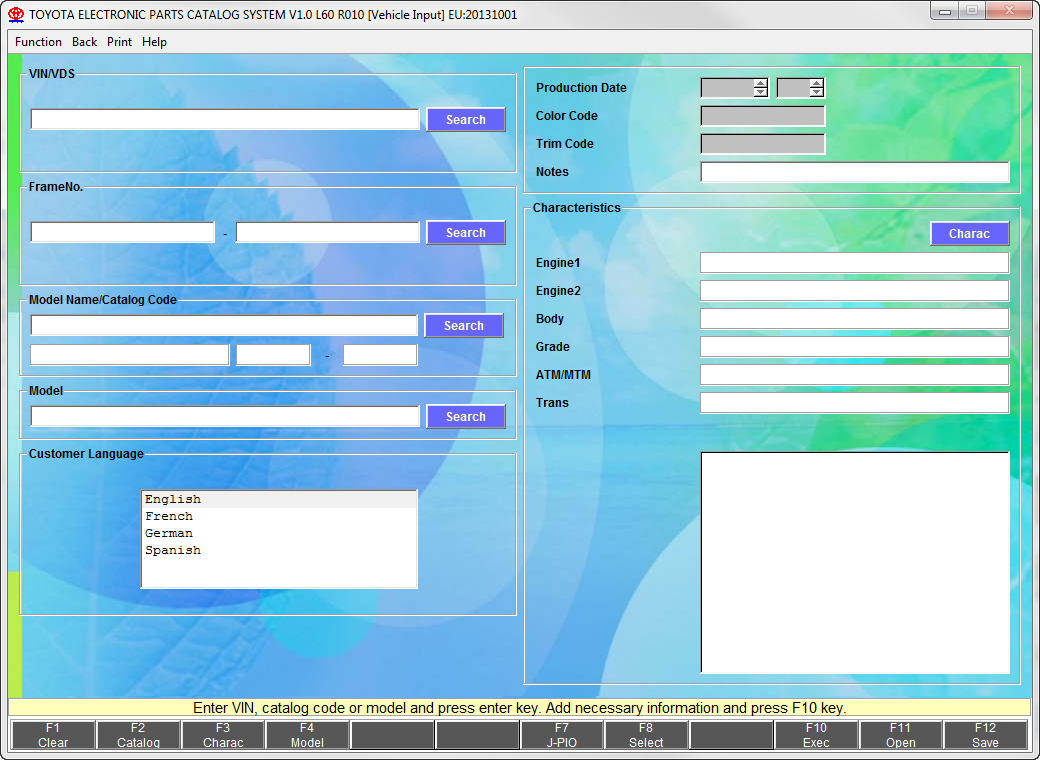
Task: Open the Function menu
Action: click(38, 42)
